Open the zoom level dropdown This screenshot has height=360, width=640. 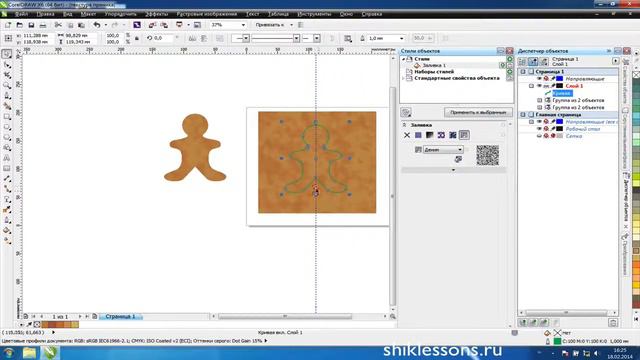[x=243, y=25]
